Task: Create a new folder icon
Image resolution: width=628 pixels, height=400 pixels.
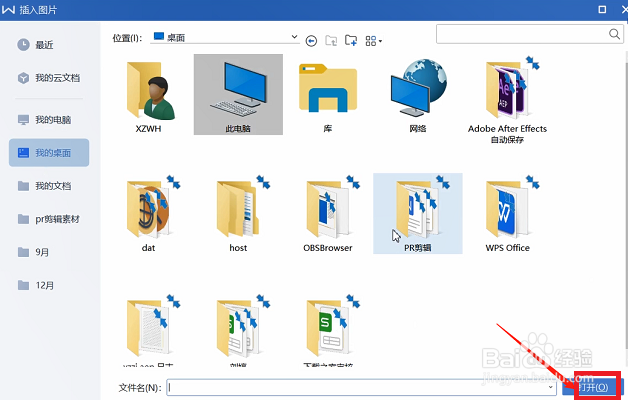Action: click(351, 40)
